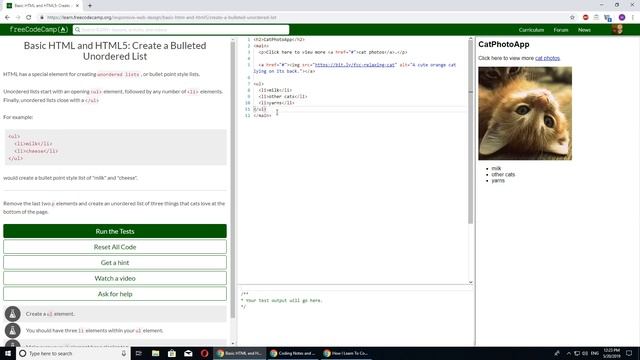Click the taskbar clock showing date and time

click(x=611, y=353)
